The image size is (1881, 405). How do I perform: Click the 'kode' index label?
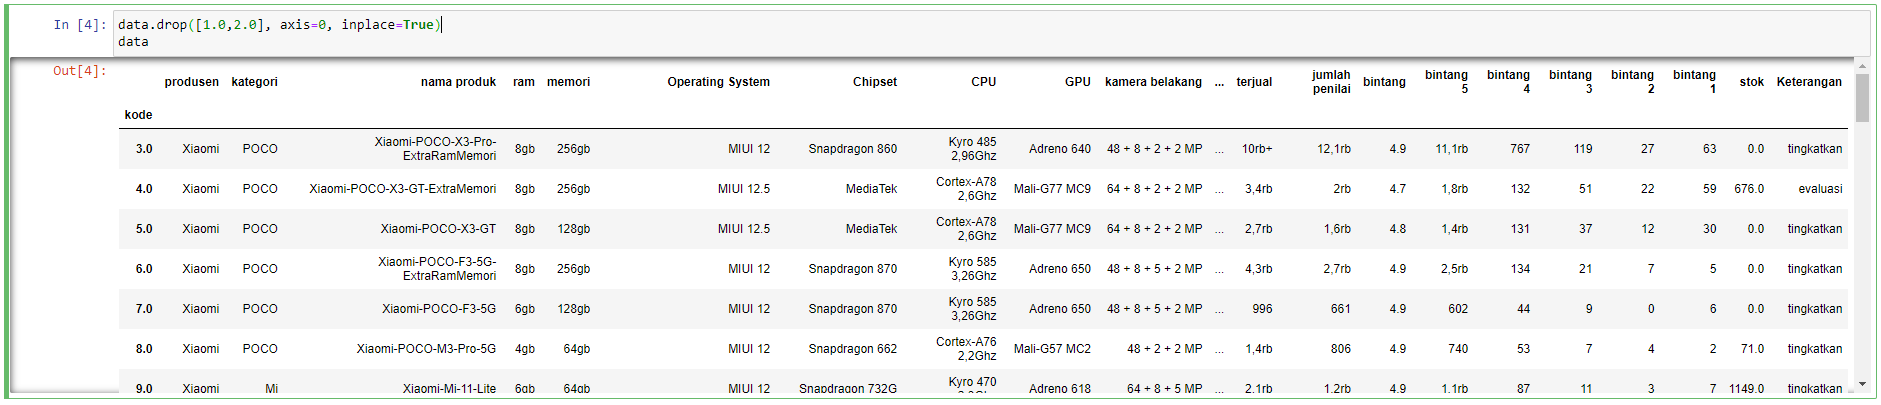[139, 115]
